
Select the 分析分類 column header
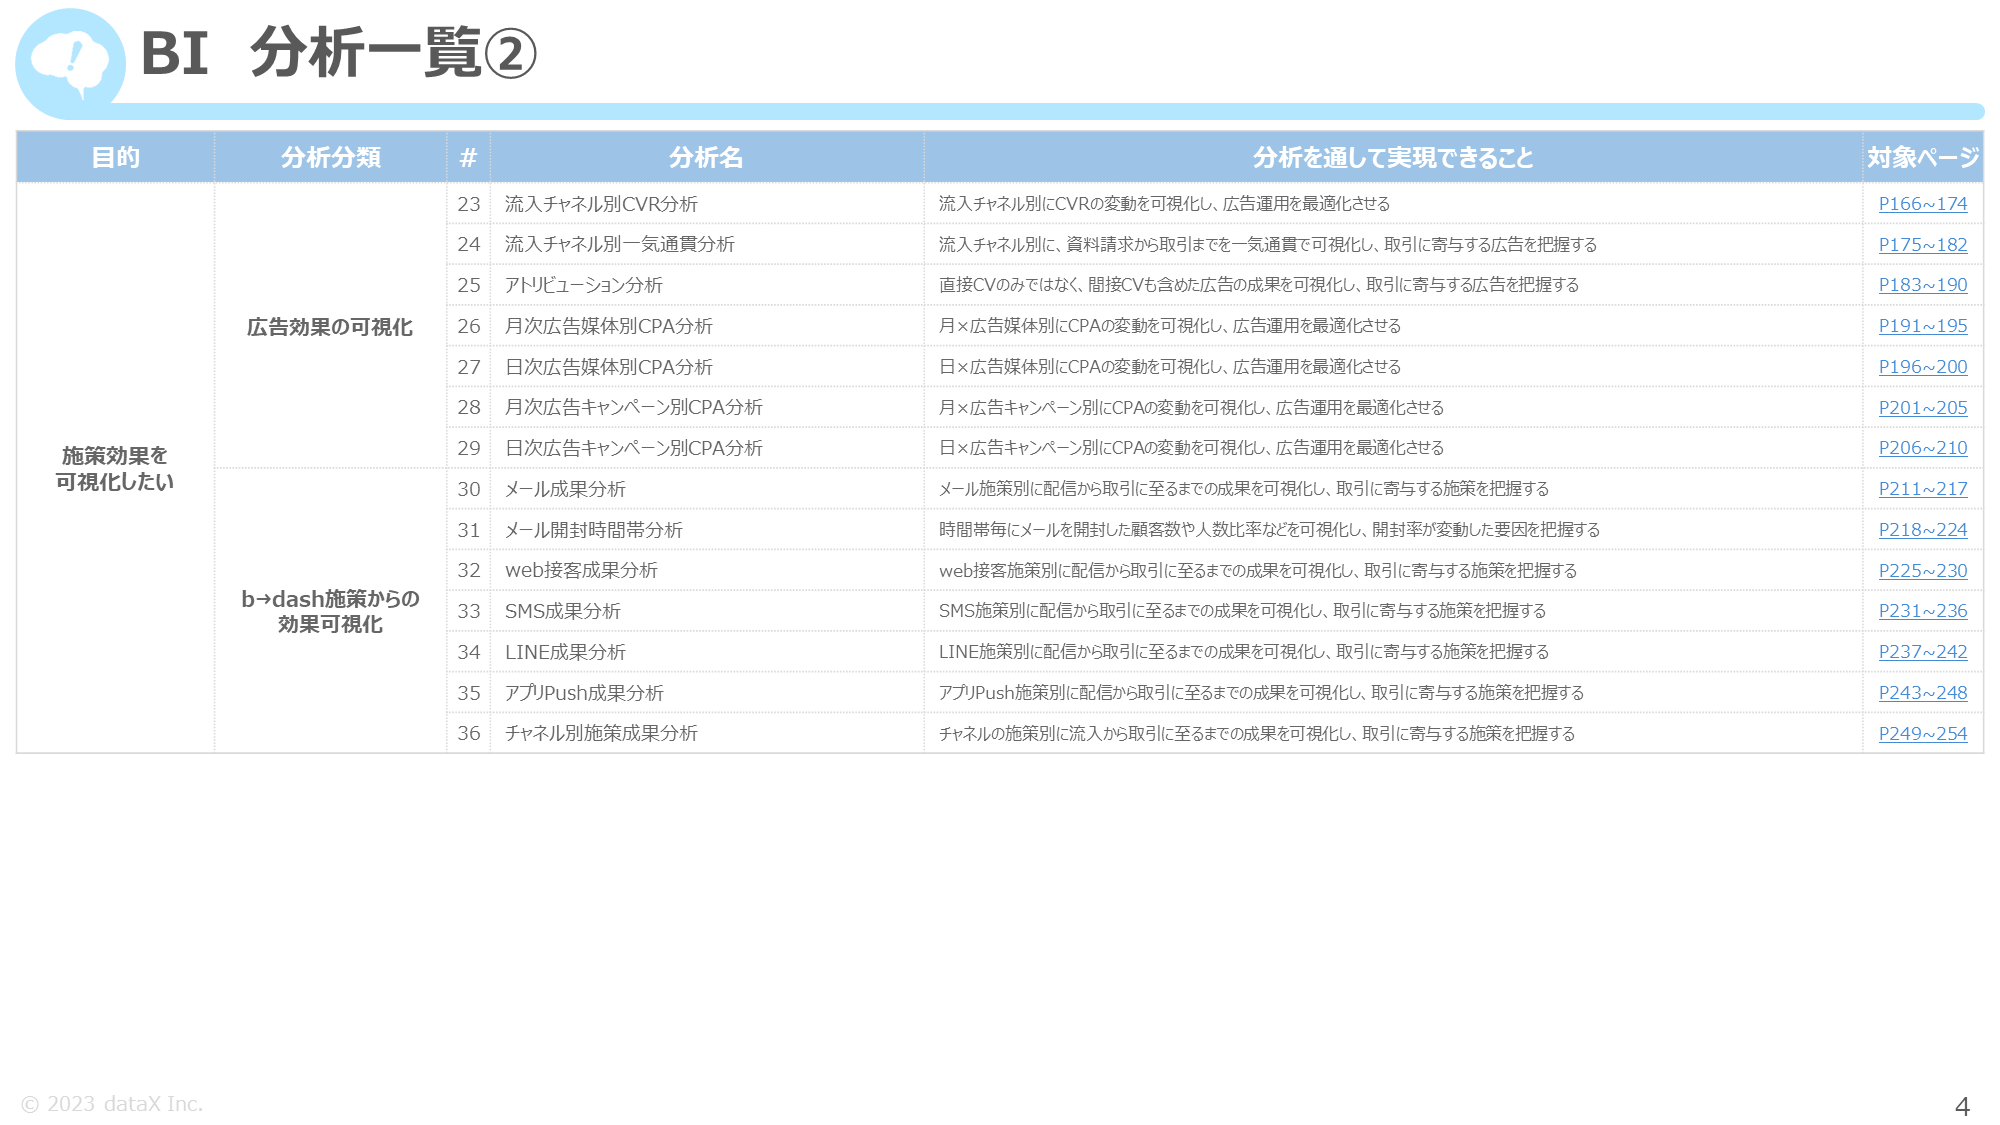[330, 157]
